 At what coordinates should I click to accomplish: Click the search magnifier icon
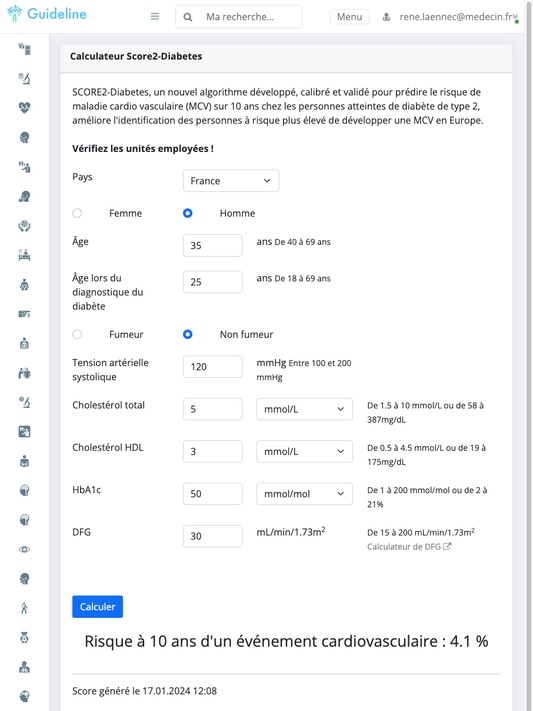click(x=187, y=17)
